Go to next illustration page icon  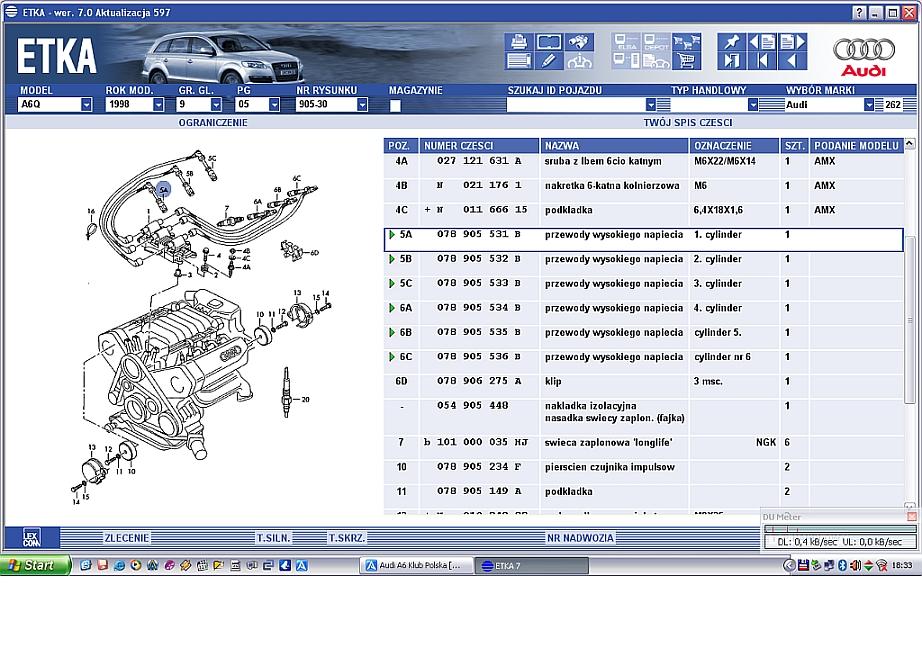(x=793, y=42)
